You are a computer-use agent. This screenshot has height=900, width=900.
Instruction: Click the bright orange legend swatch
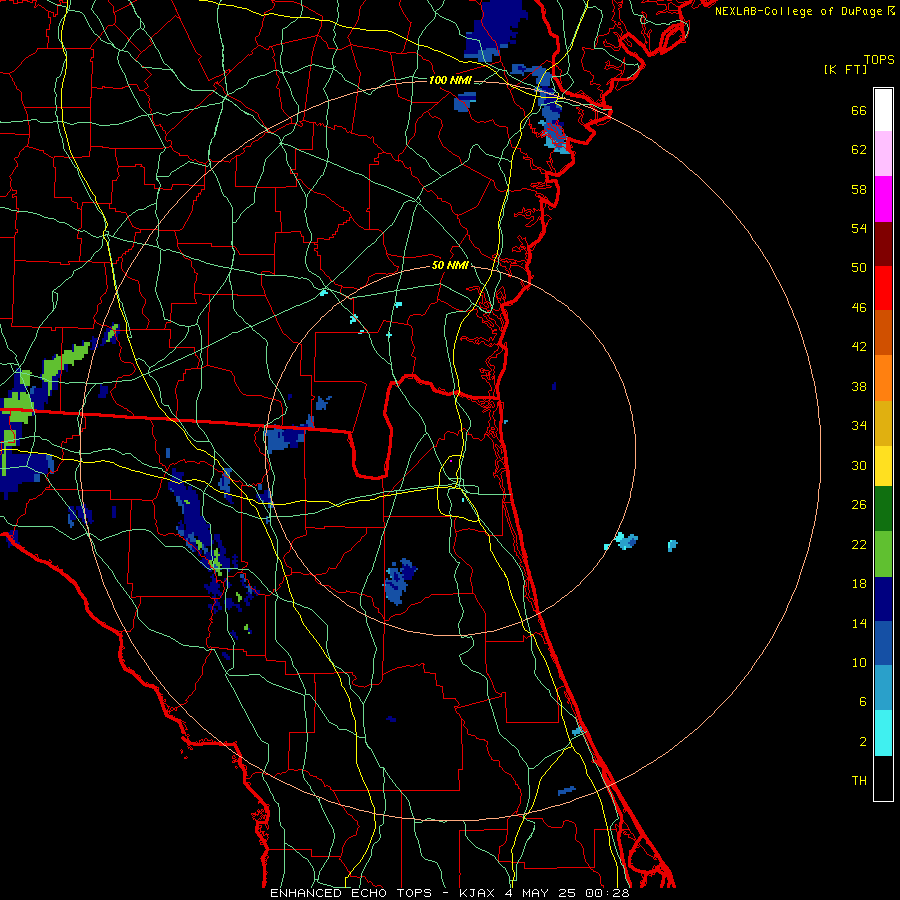[x=883, y=378]
